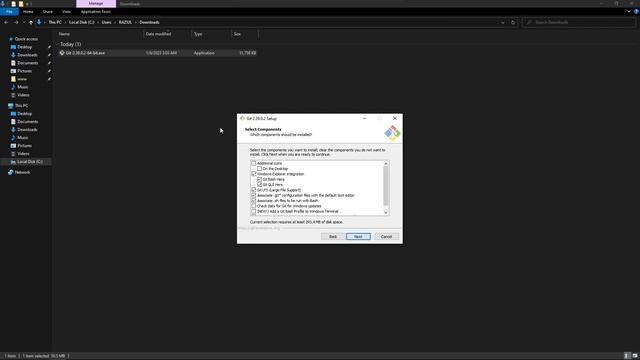
Task: Open Desktop under Quick access
Action: [24, 47]
